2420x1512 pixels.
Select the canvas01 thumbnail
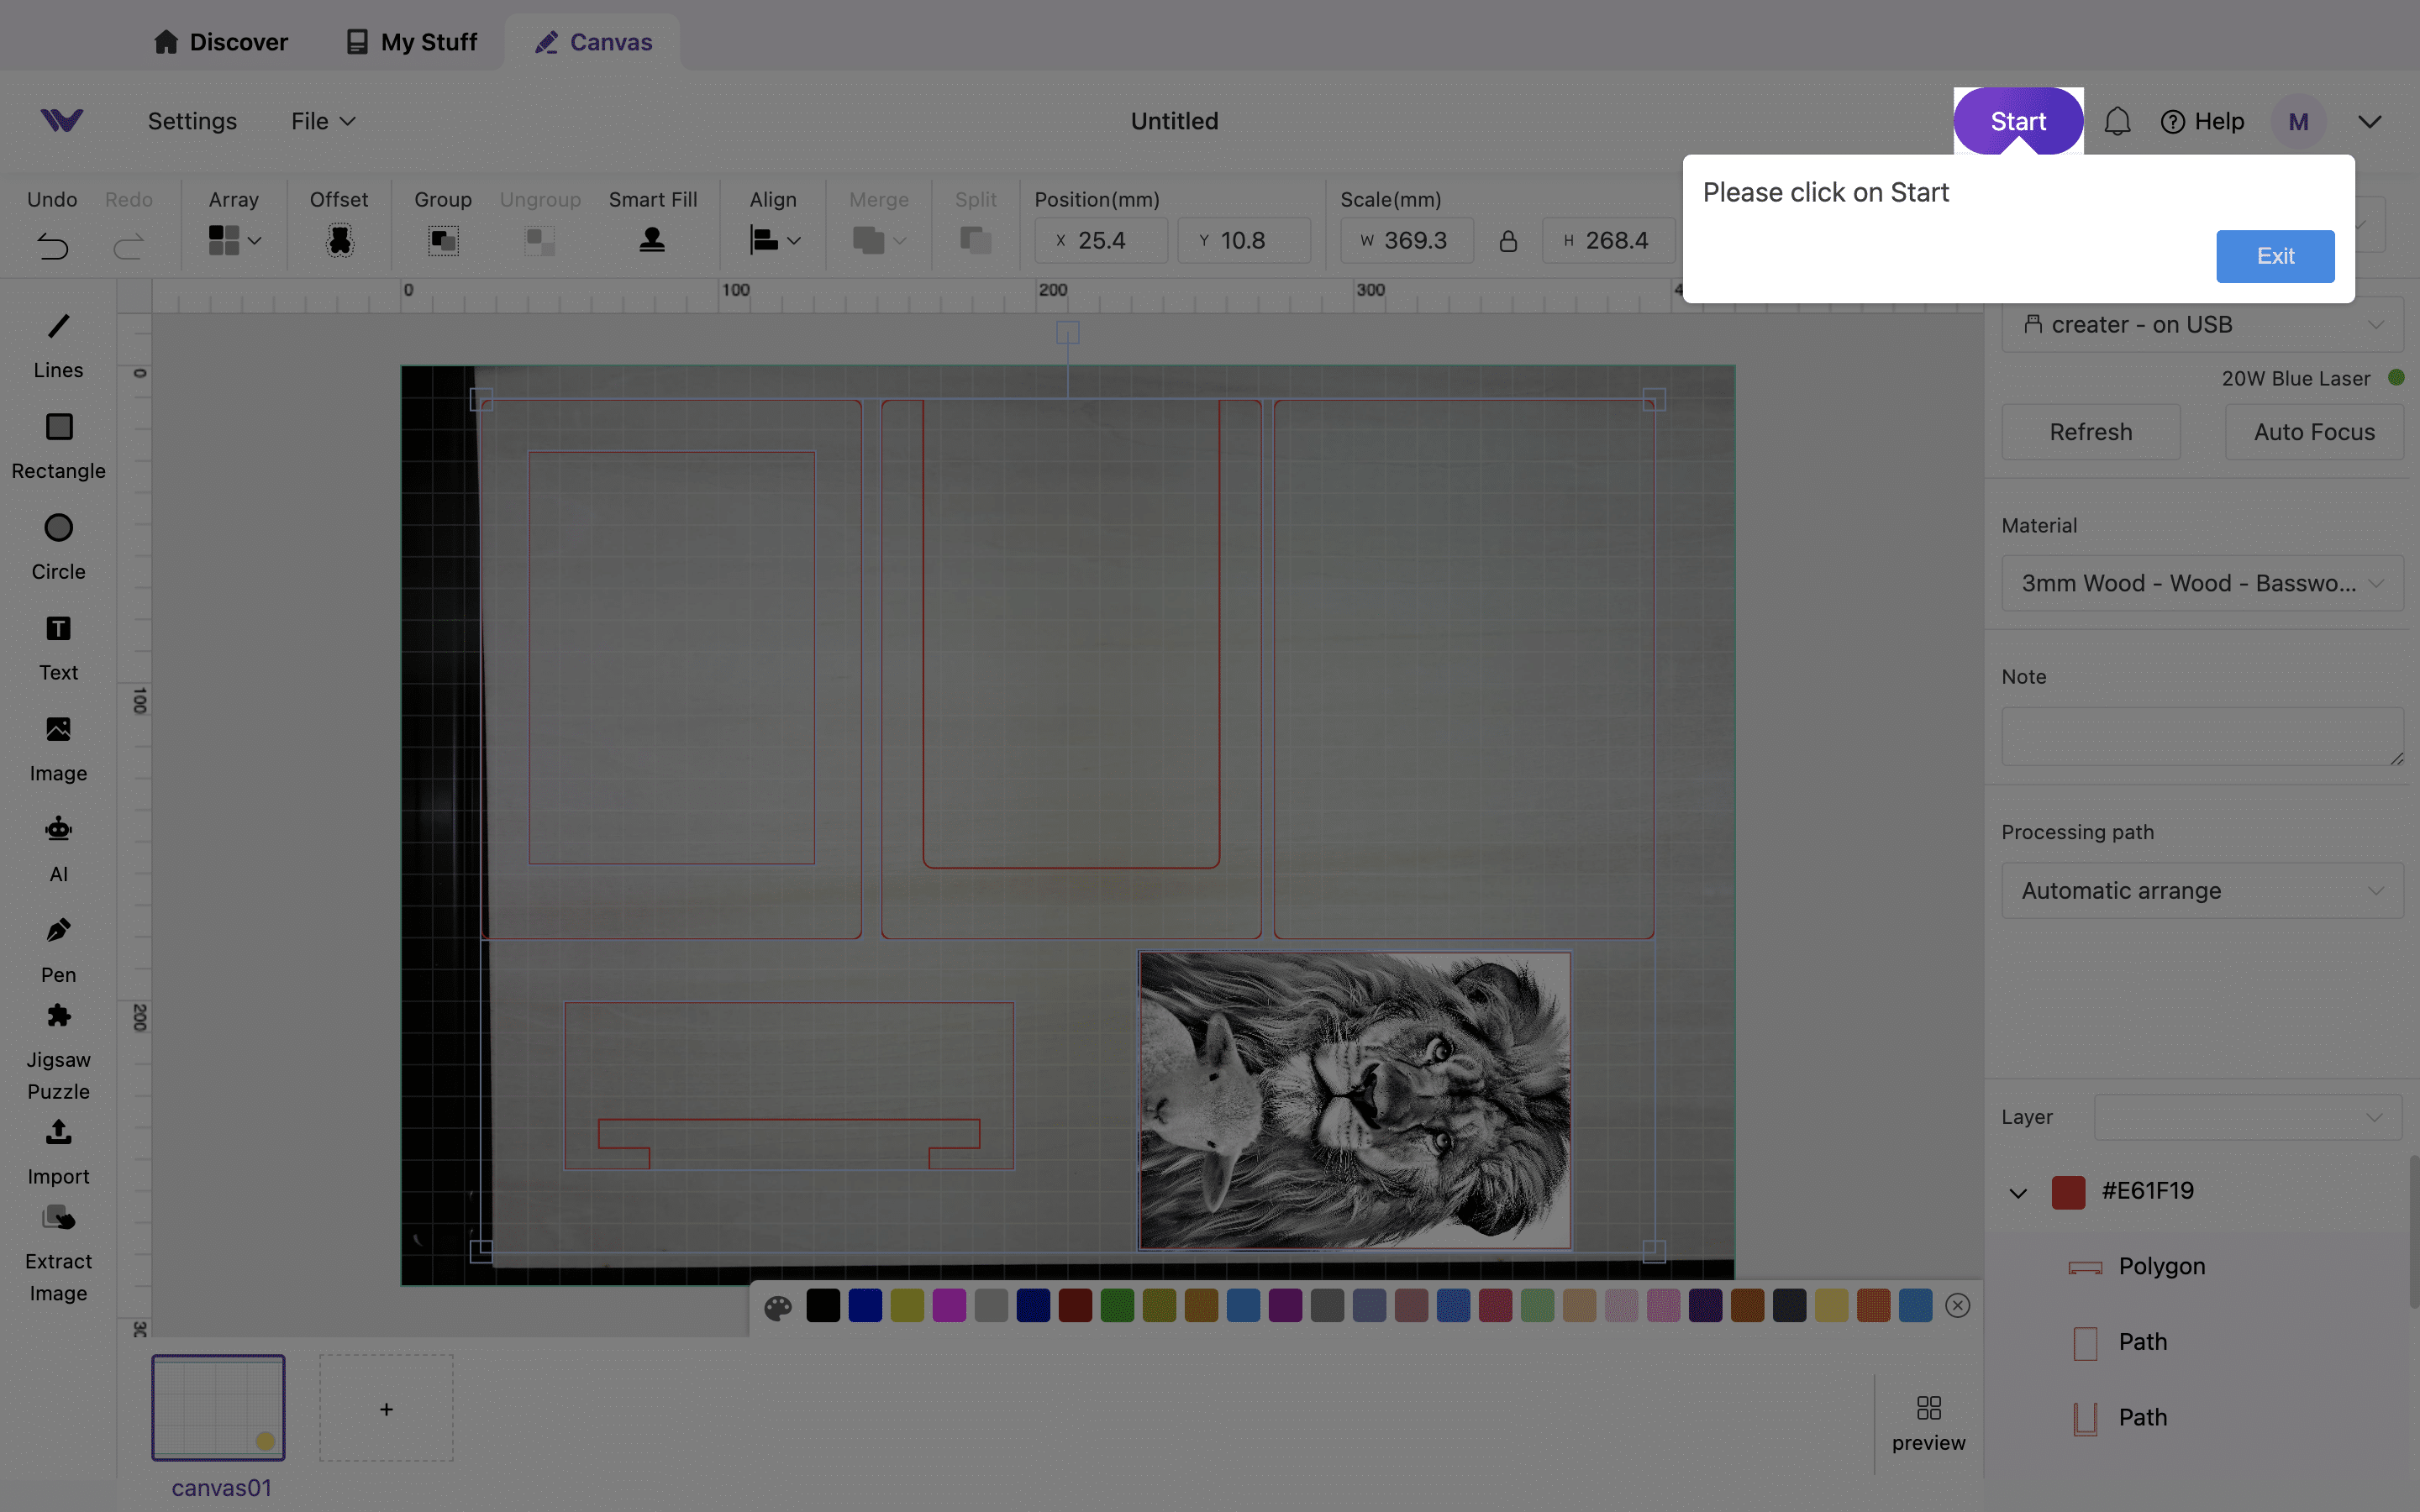coord(218,1407)
